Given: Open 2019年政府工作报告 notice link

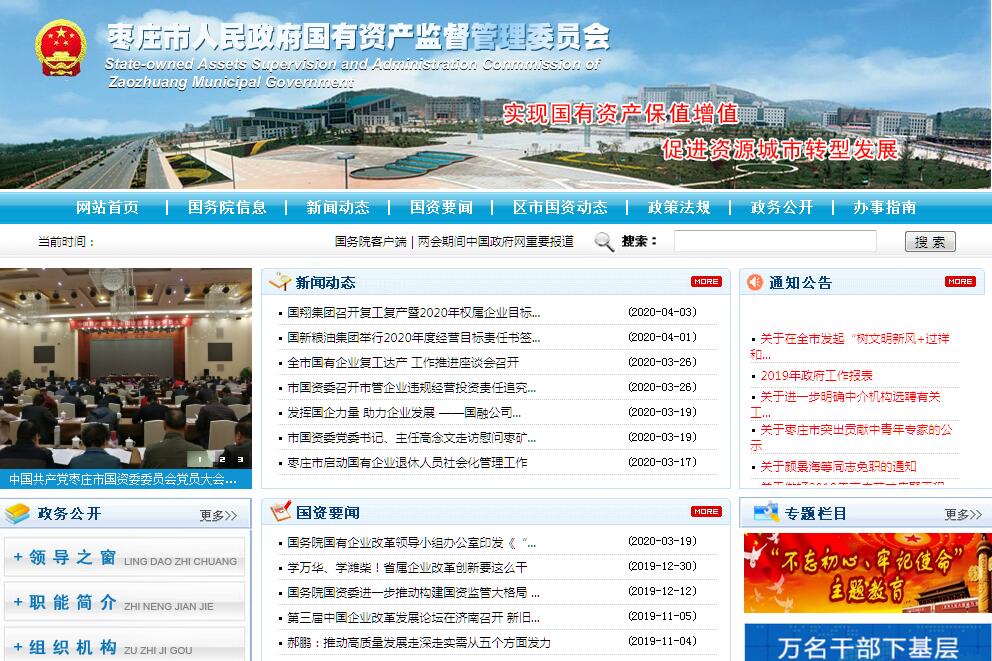Looking at the screenshot, I should coord(816,375).
